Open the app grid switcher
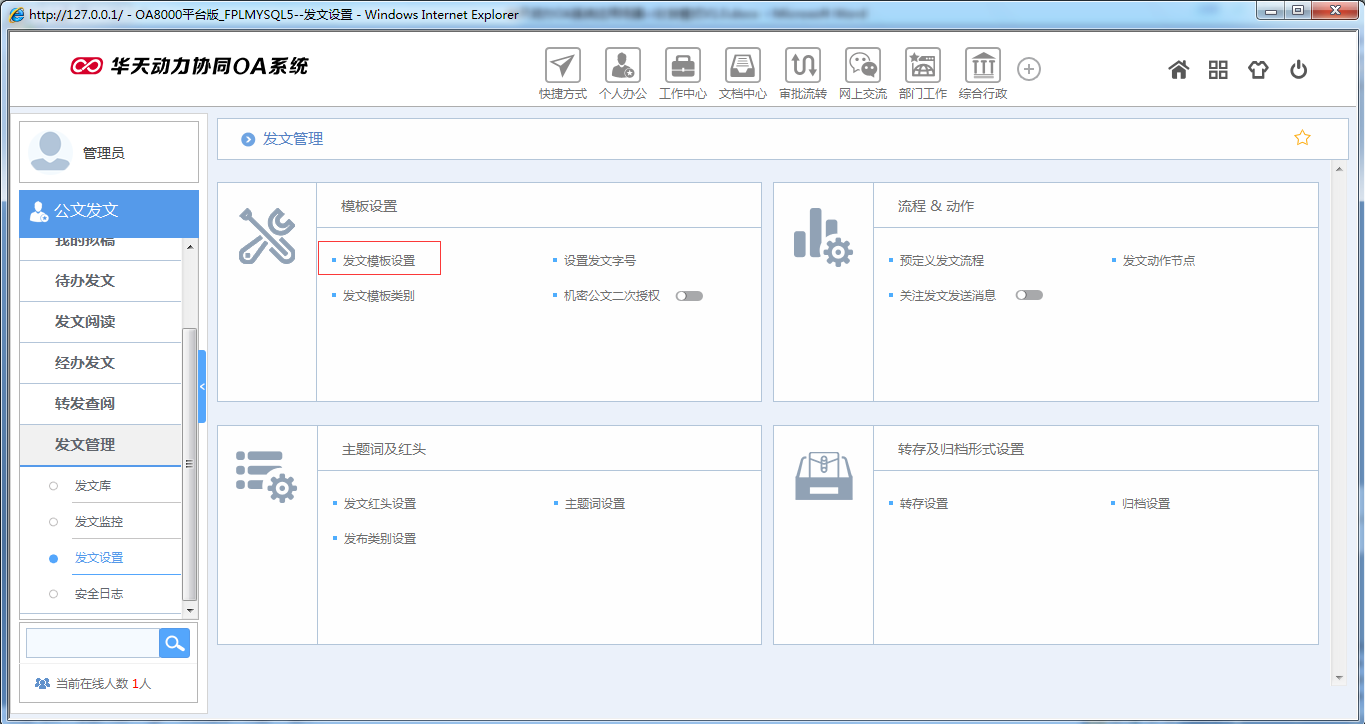1365x724 pixels. click(x=1218, y=68)
